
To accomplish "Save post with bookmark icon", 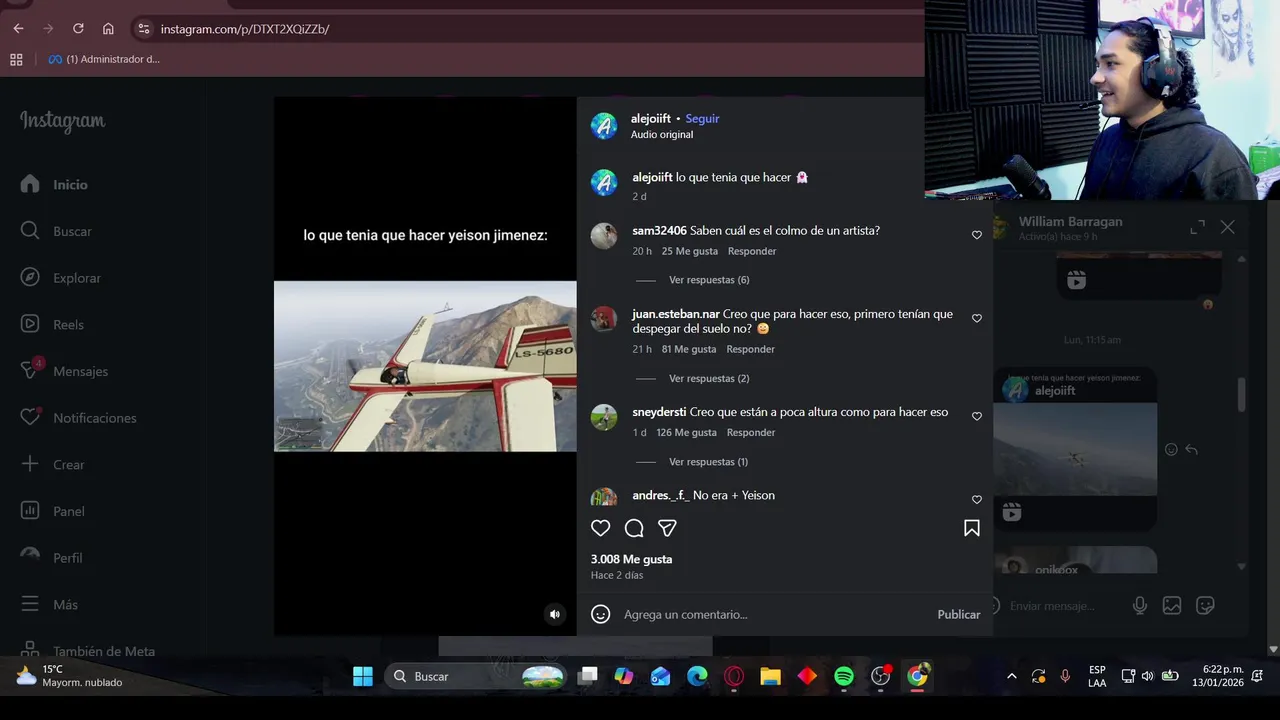I will tap(971, 528).
